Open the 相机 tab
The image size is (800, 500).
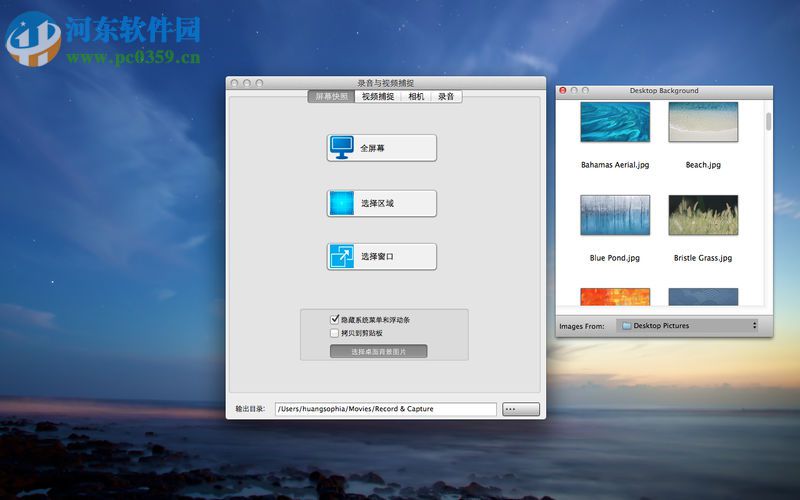(x=416, y=96)
